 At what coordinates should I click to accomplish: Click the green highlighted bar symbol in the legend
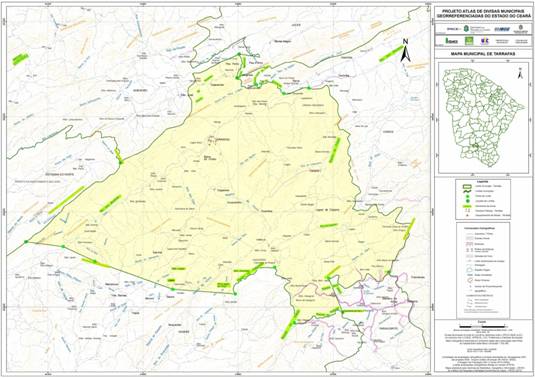[467, 206]
